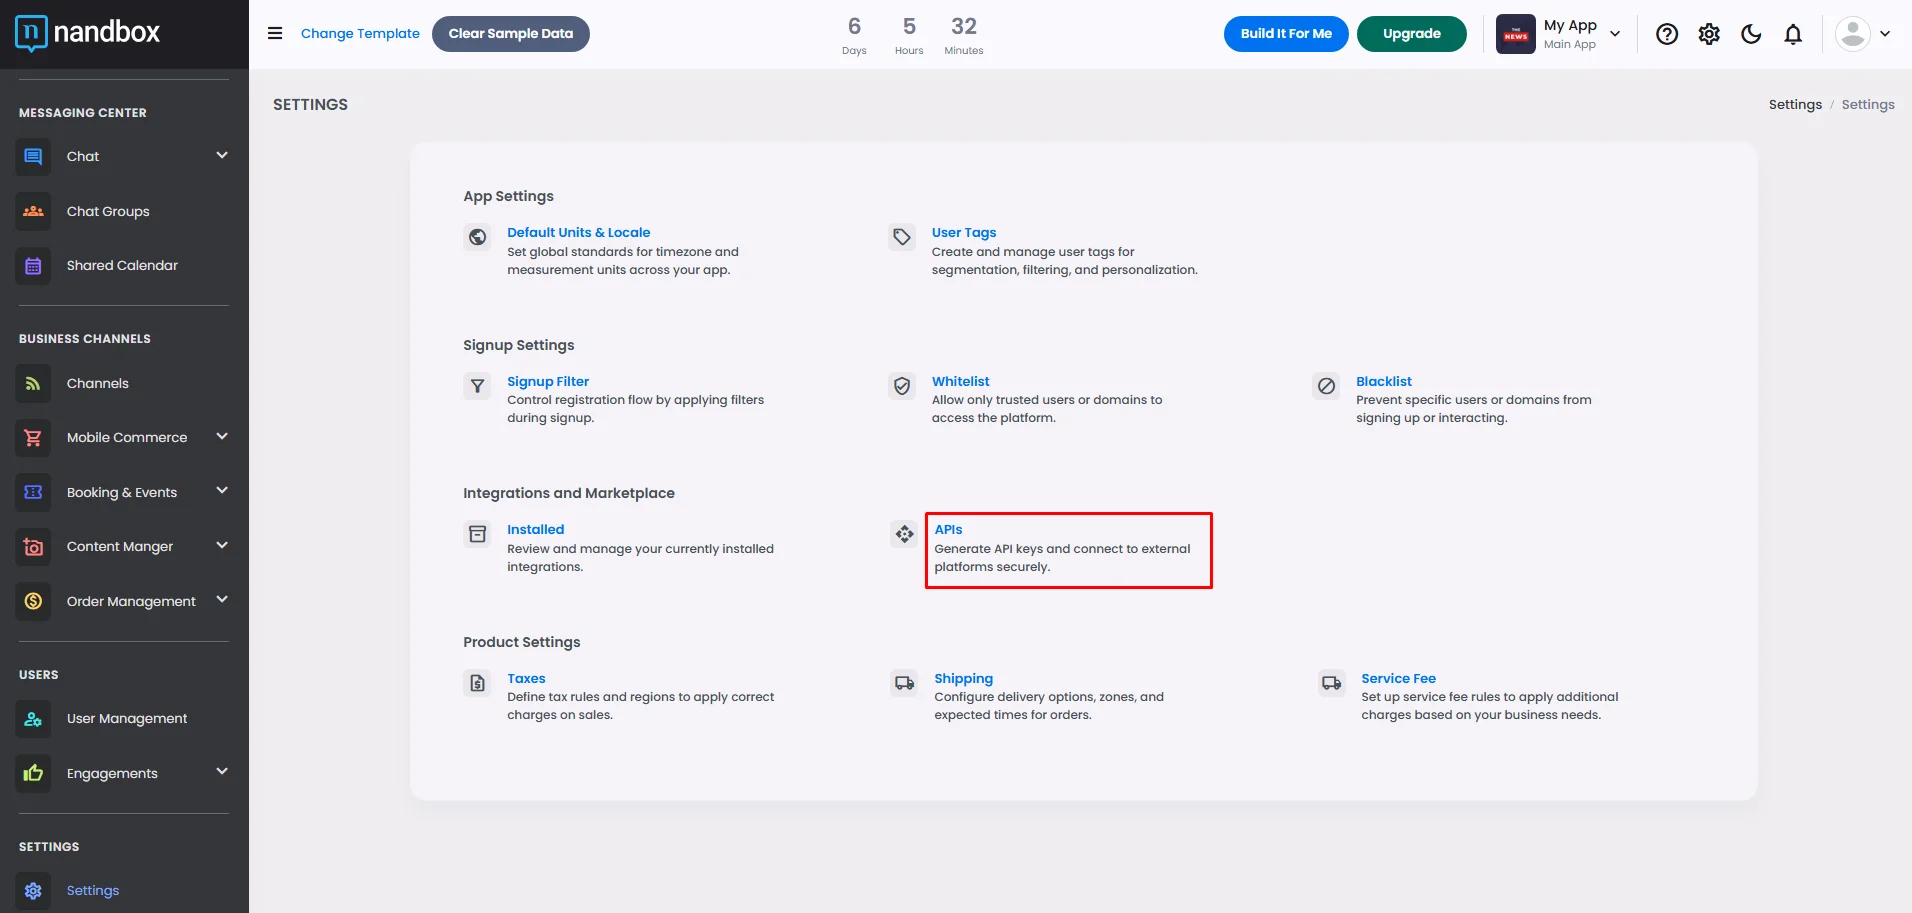Click the User Tags tag icon
1912x913 pixels.
tap(902, 237)
